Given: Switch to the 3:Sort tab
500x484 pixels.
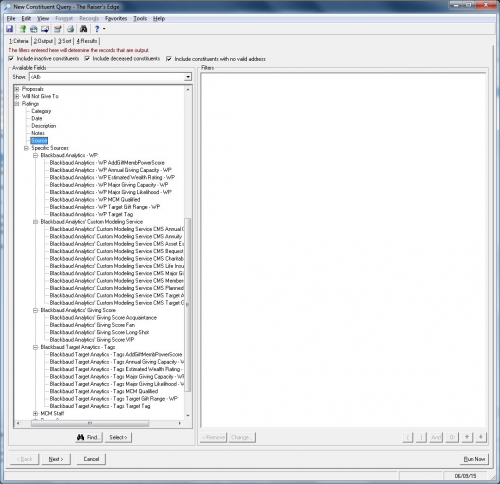Looking at the screenshot, I should [x=64, y=41].
